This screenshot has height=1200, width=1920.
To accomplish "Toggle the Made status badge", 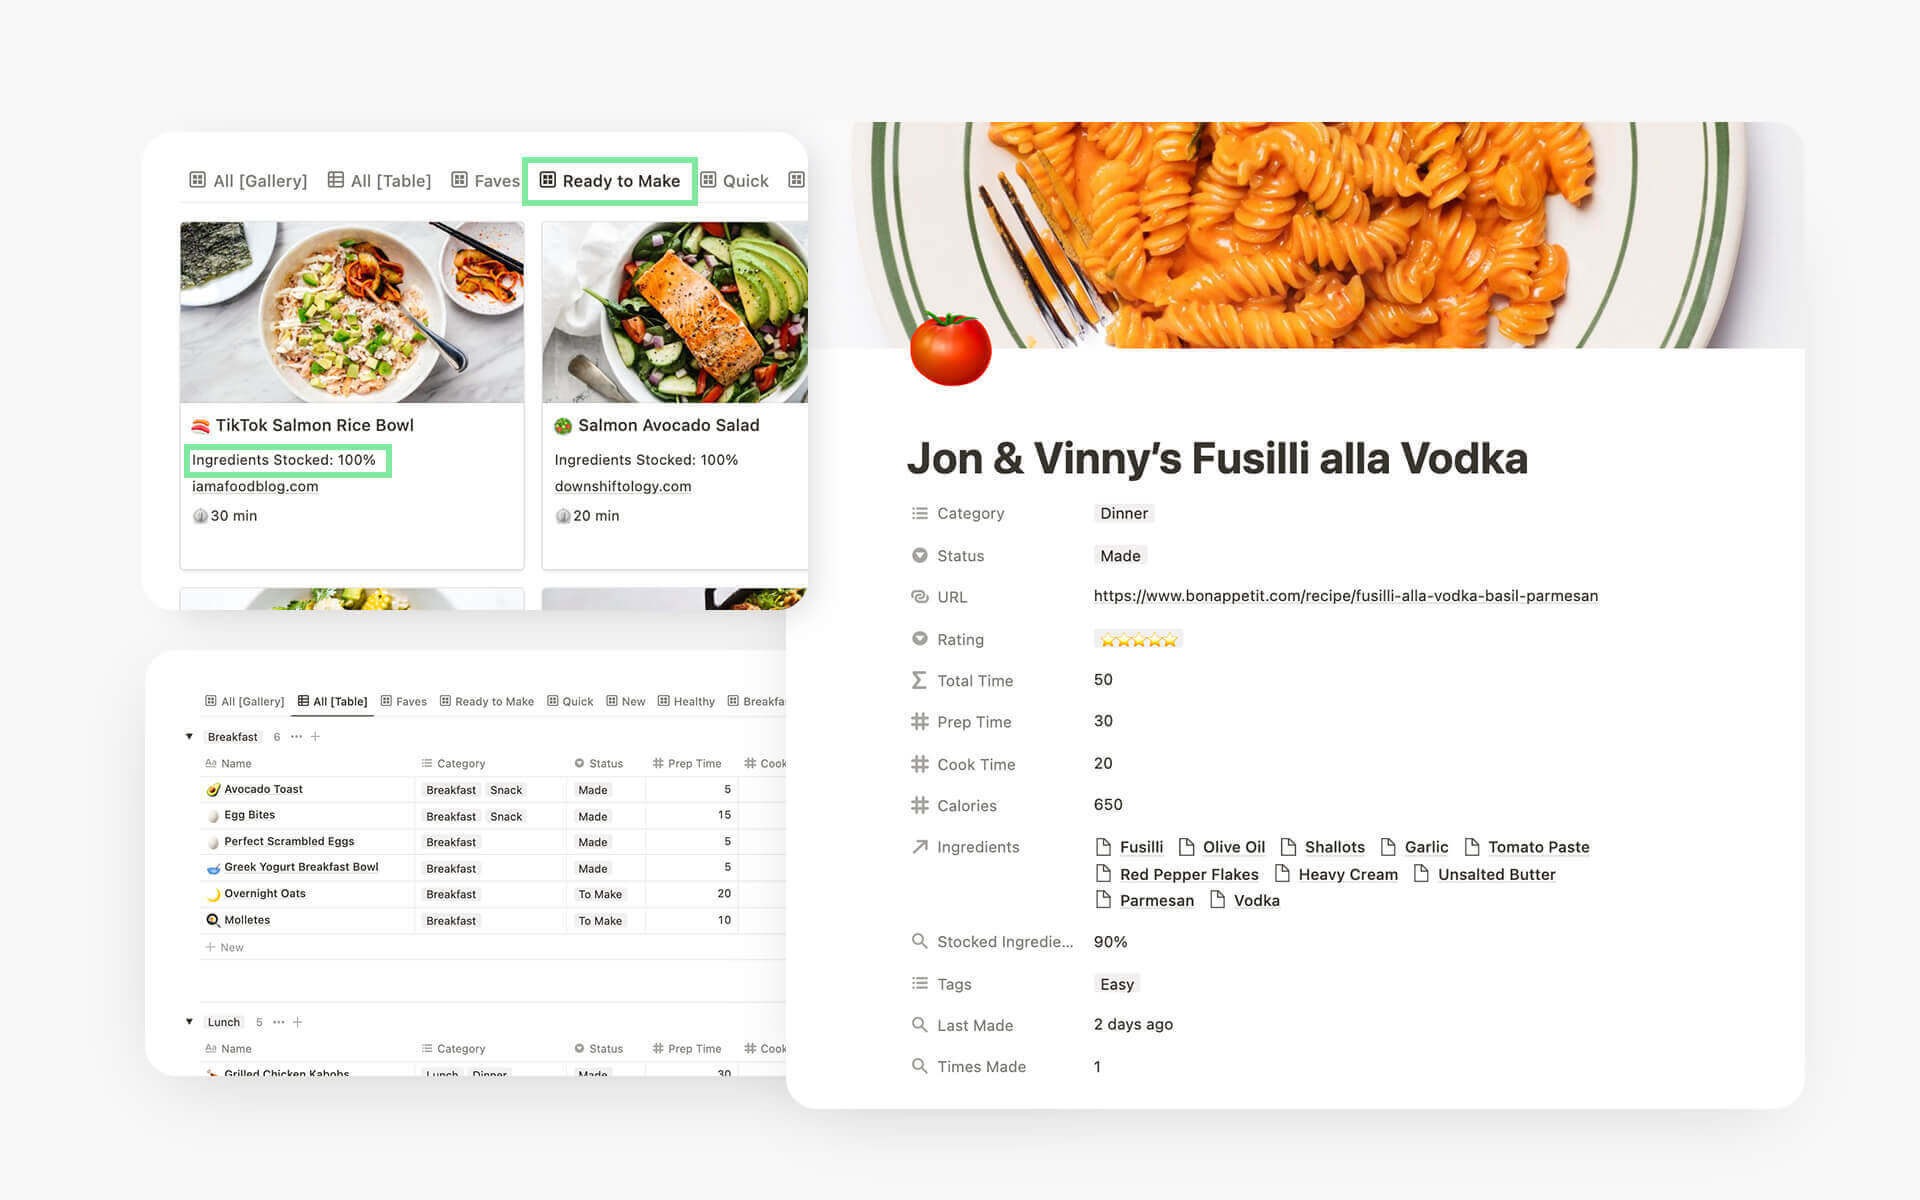I will tap(1120, 556).
